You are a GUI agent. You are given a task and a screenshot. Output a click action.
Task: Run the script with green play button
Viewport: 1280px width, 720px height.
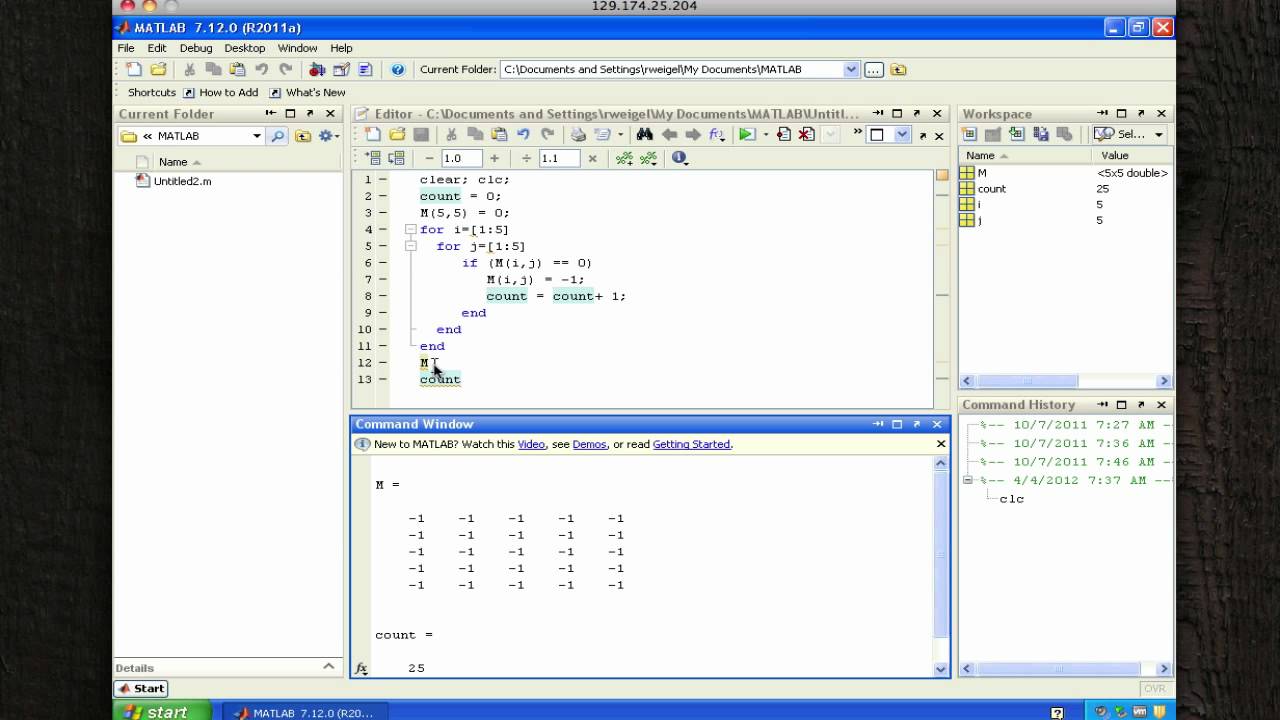[746, 135]
